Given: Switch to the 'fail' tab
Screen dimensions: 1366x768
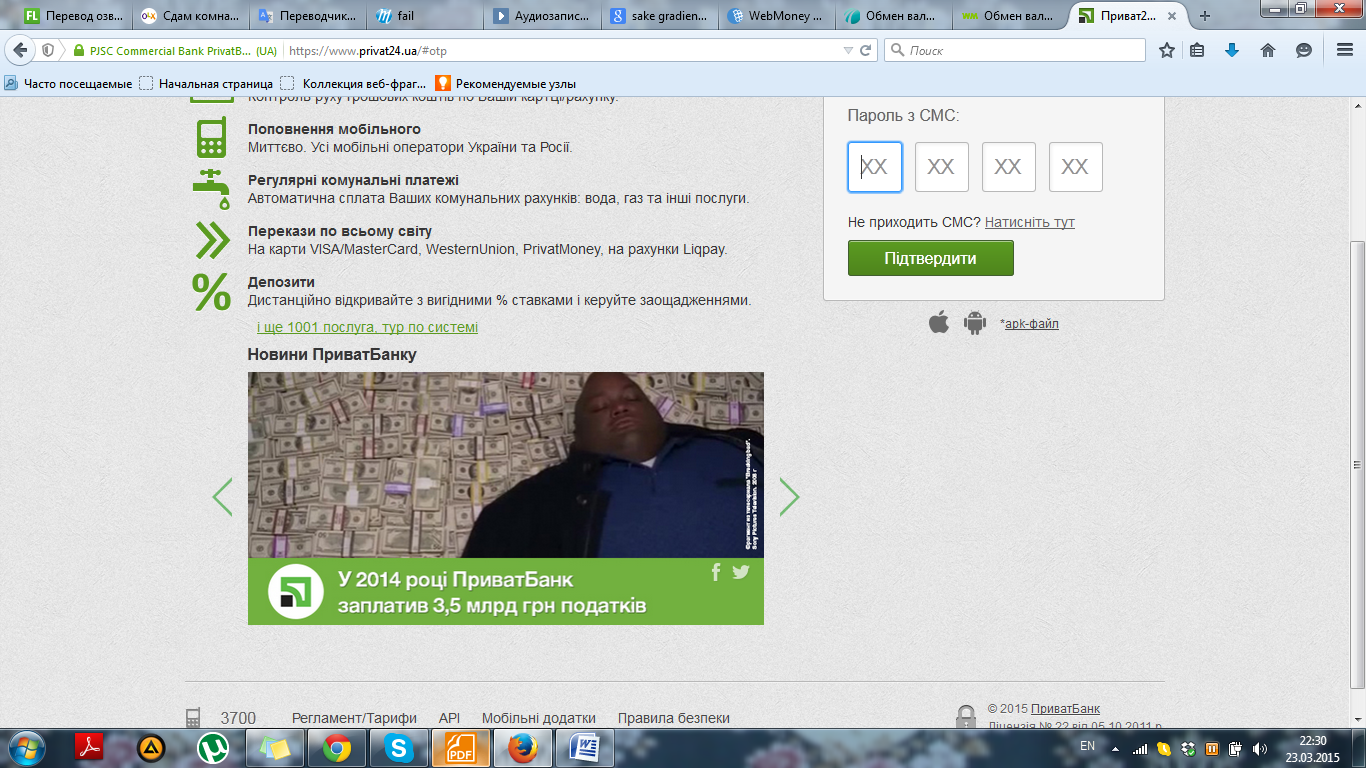Looking at the screenshot, I should [x=425, y=16].
